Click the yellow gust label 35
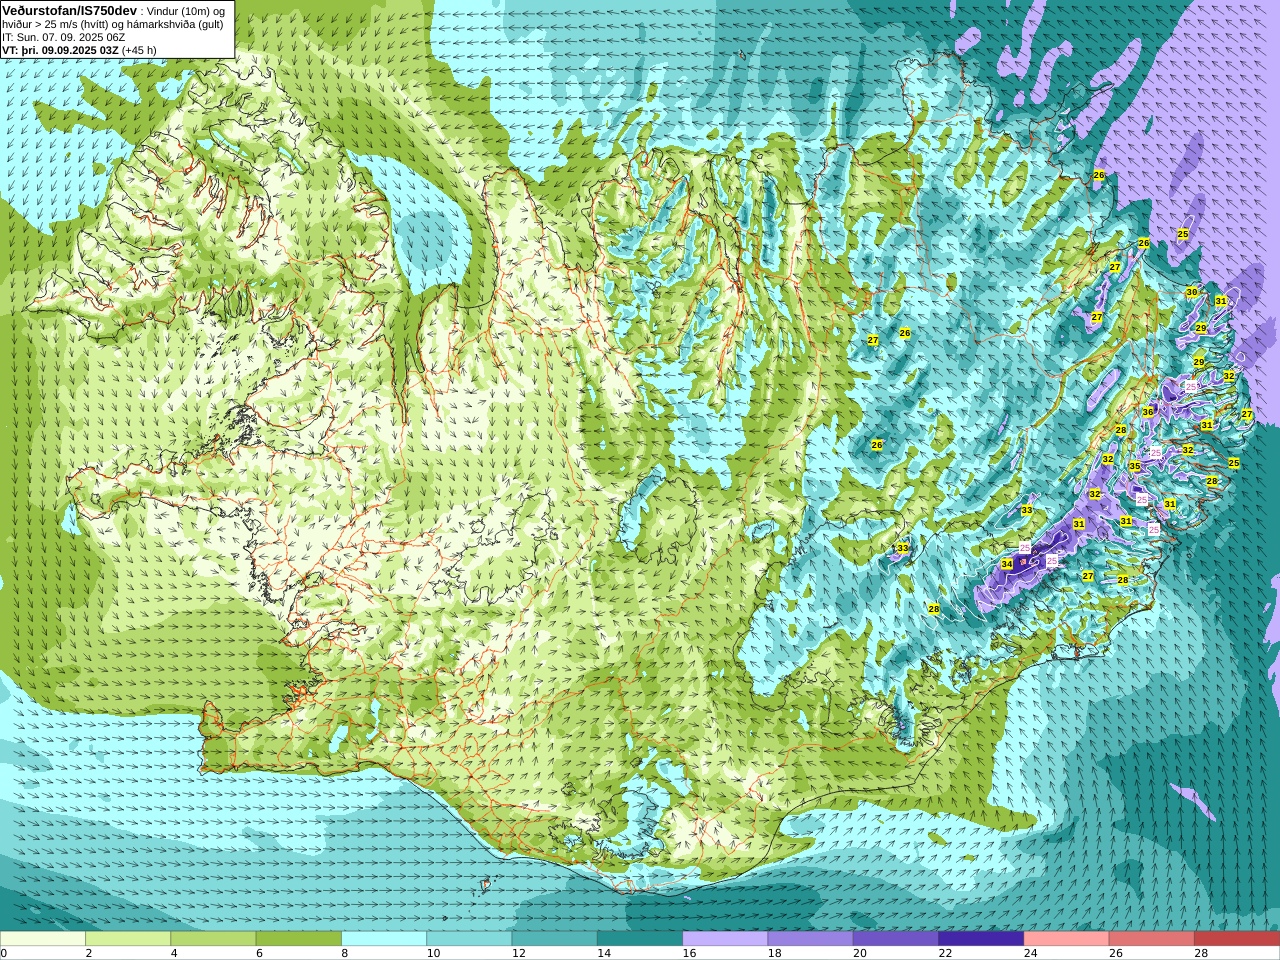The width and height of the screenshot is (1280, 960). 1135,467
